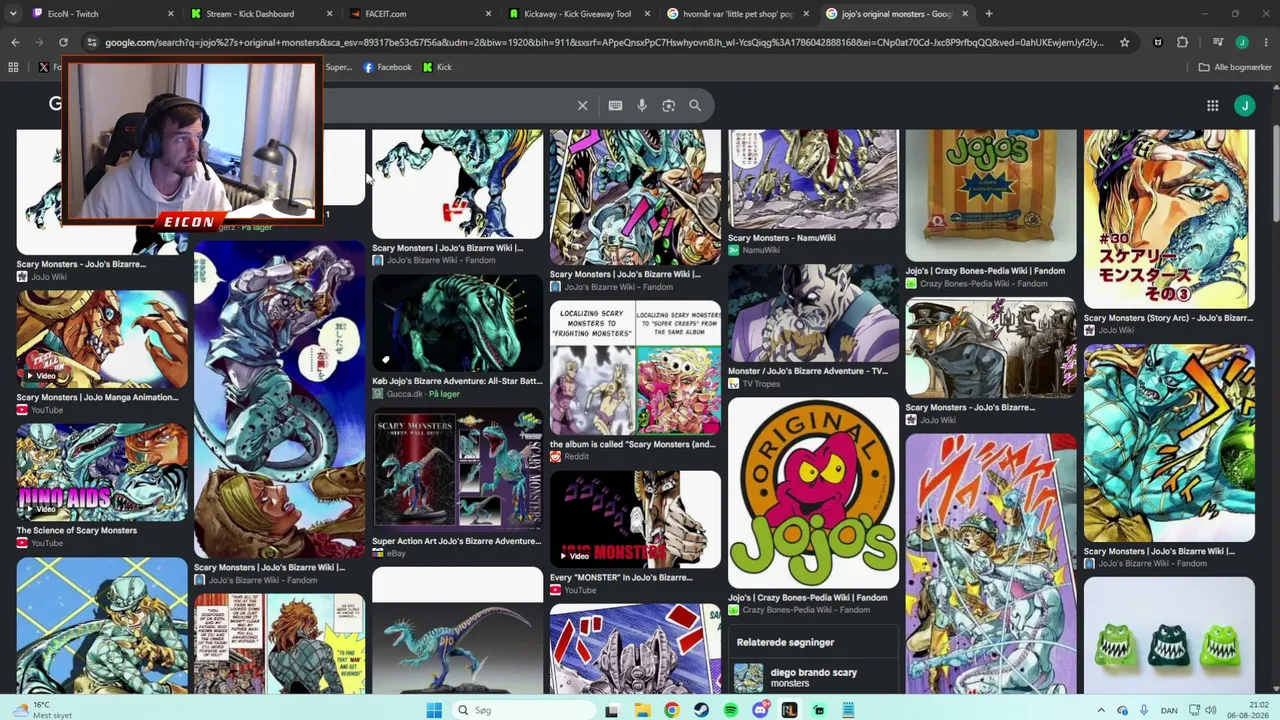Click the address bar URL

[604, 42]
